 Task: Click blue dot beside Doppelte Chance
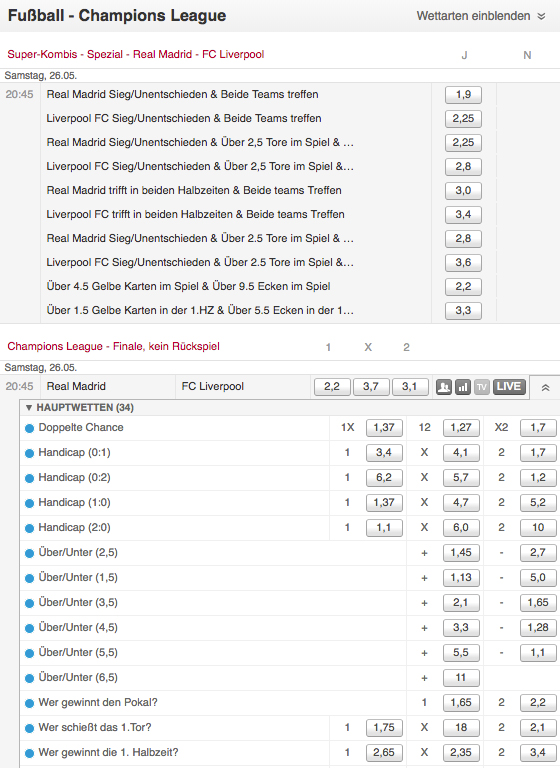(29, 428)
